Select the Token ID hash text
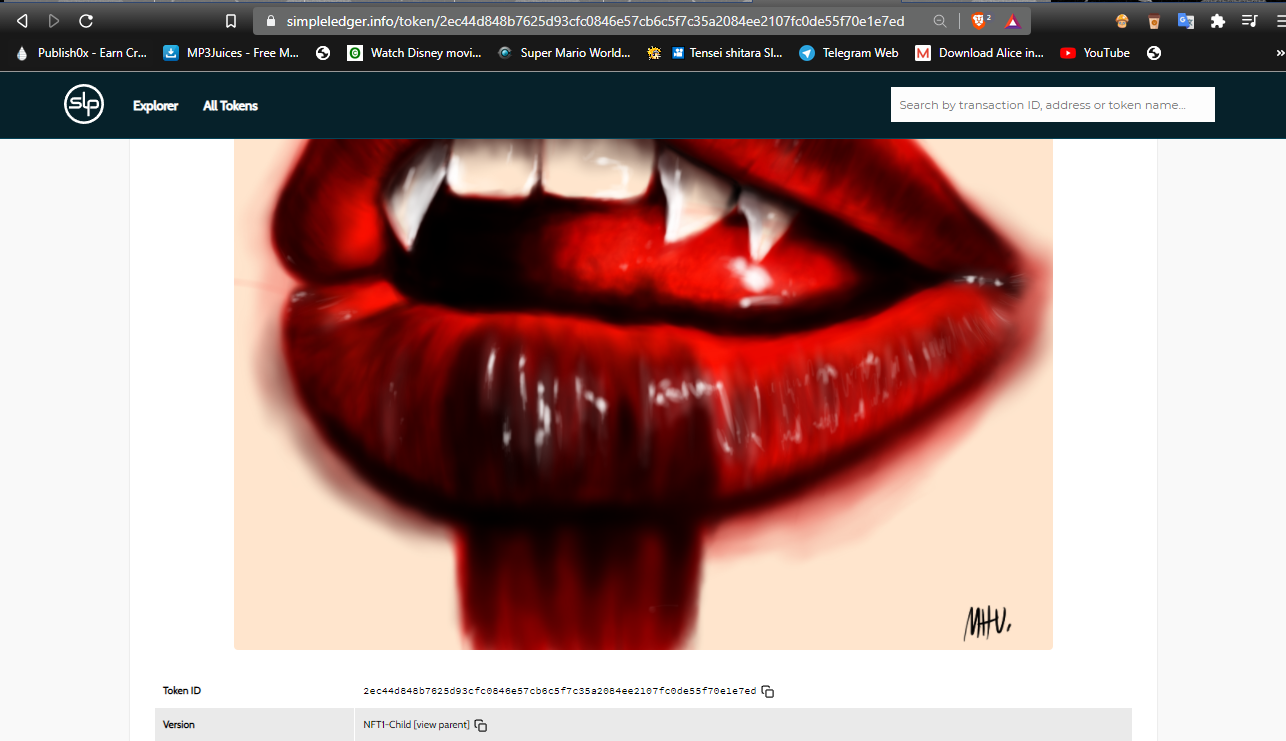The image size is (1286, 741). click(560, 691)
